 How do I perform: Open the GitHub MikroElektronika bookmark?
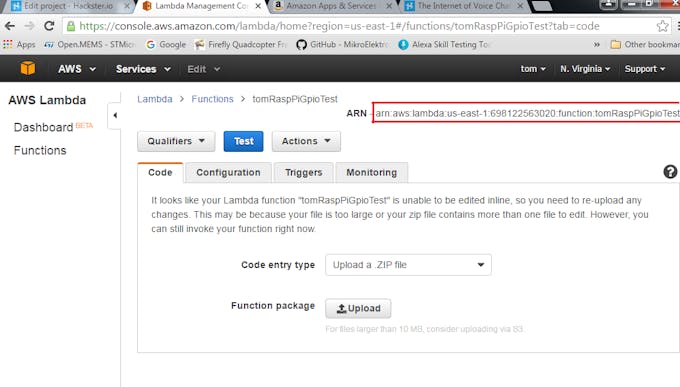click(343, 44)
